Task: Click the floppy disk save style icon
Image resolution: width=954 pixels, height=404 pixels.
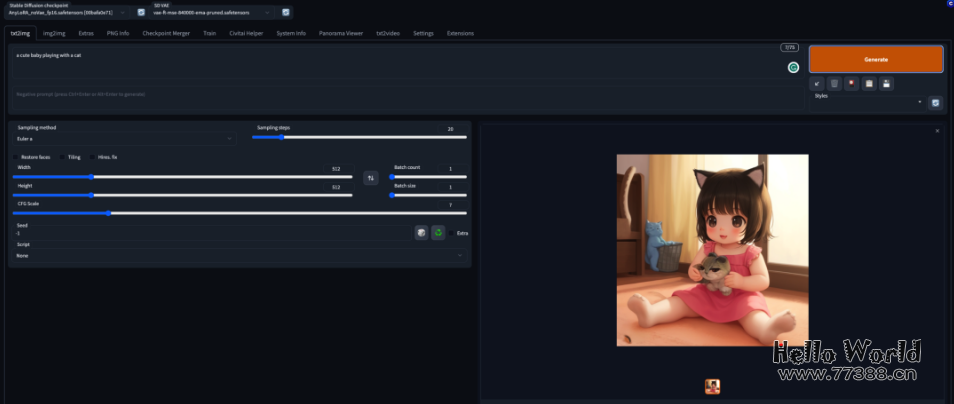Action: [886, 83]
